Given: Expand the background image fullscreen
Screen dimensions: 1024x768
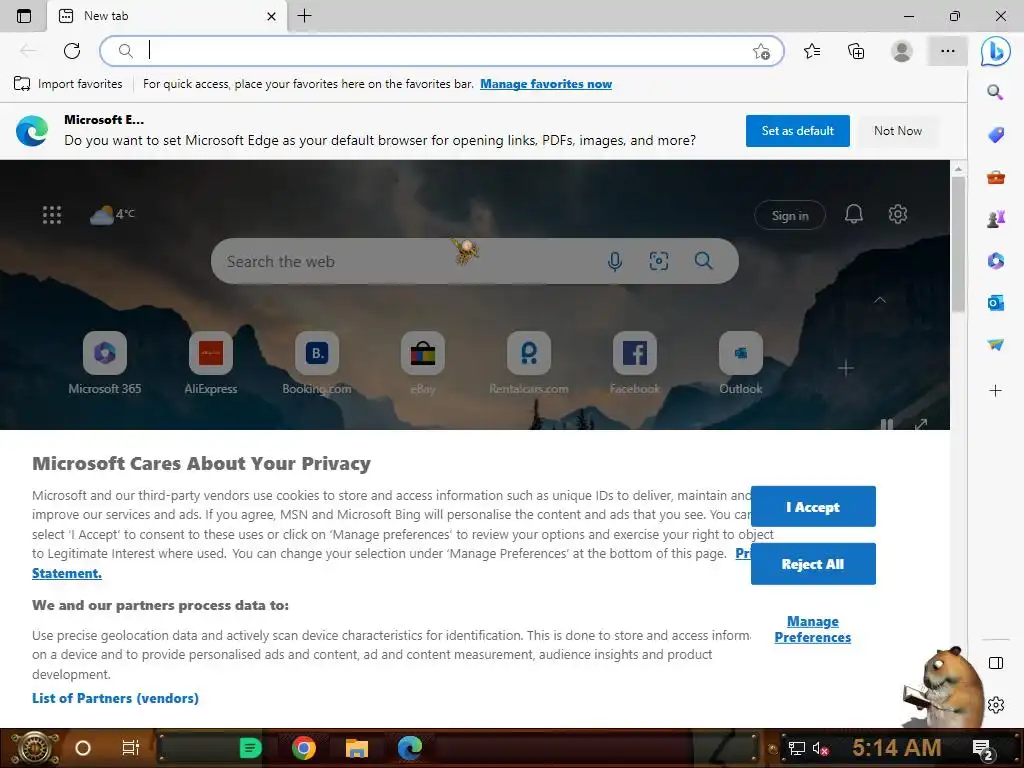Looking at the screenshot, I should tap(921, 424).
